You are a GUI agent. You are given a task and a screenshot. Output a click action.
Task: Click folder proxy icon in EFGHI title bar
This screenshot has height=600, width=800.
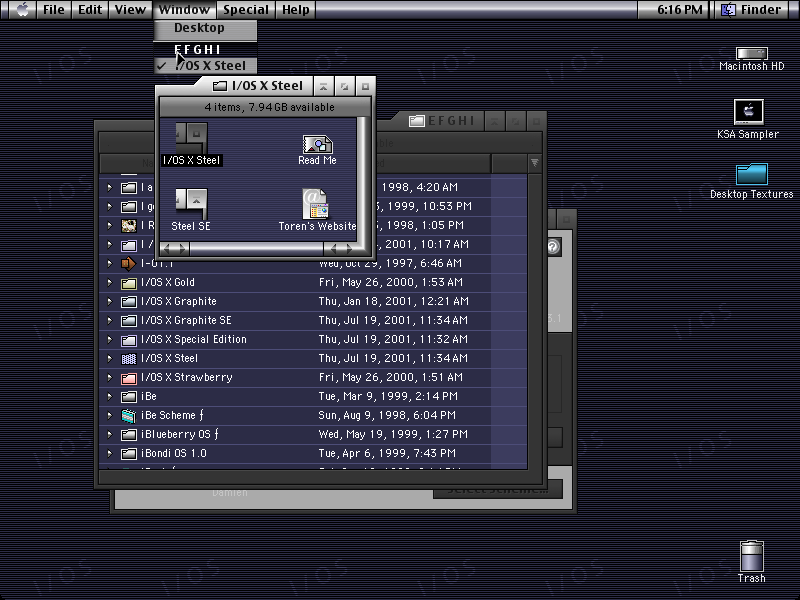(417, 121)
